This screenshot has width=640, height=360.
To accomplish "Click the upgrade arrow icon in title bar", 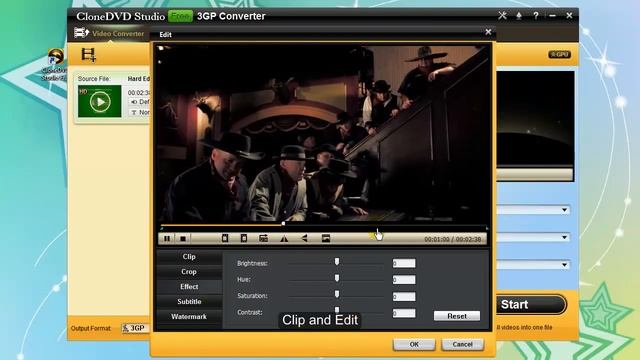I will pos(519,16).
